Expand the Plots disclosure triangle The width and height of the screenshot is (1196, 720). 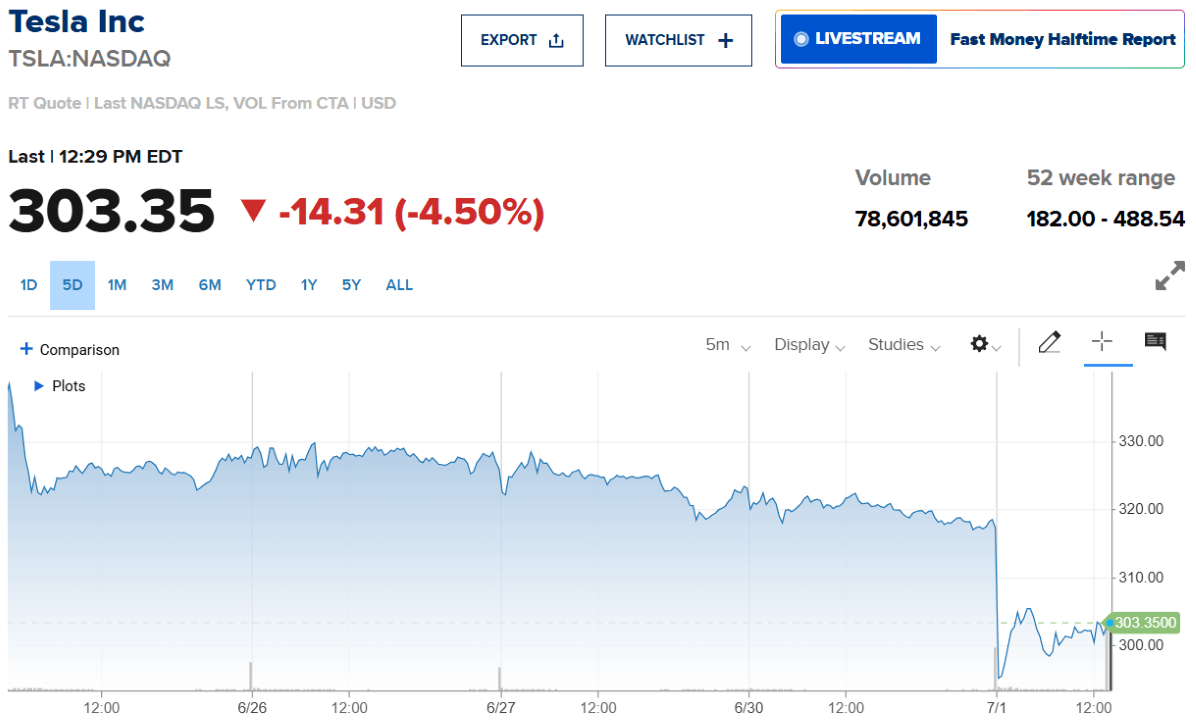39,386
